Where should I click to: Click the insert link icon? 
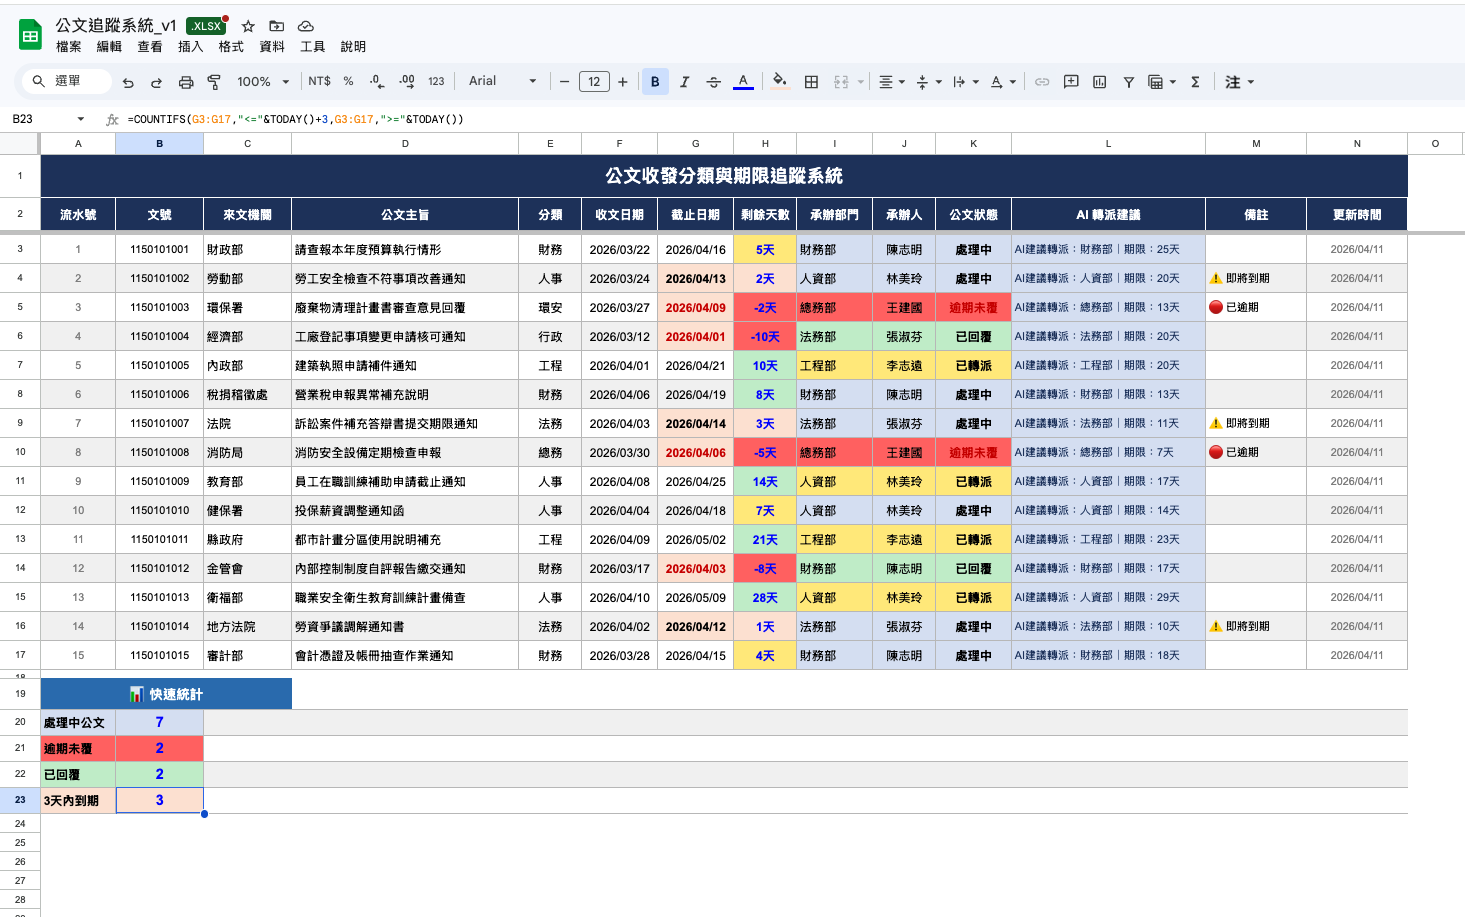click(1042, 82)
